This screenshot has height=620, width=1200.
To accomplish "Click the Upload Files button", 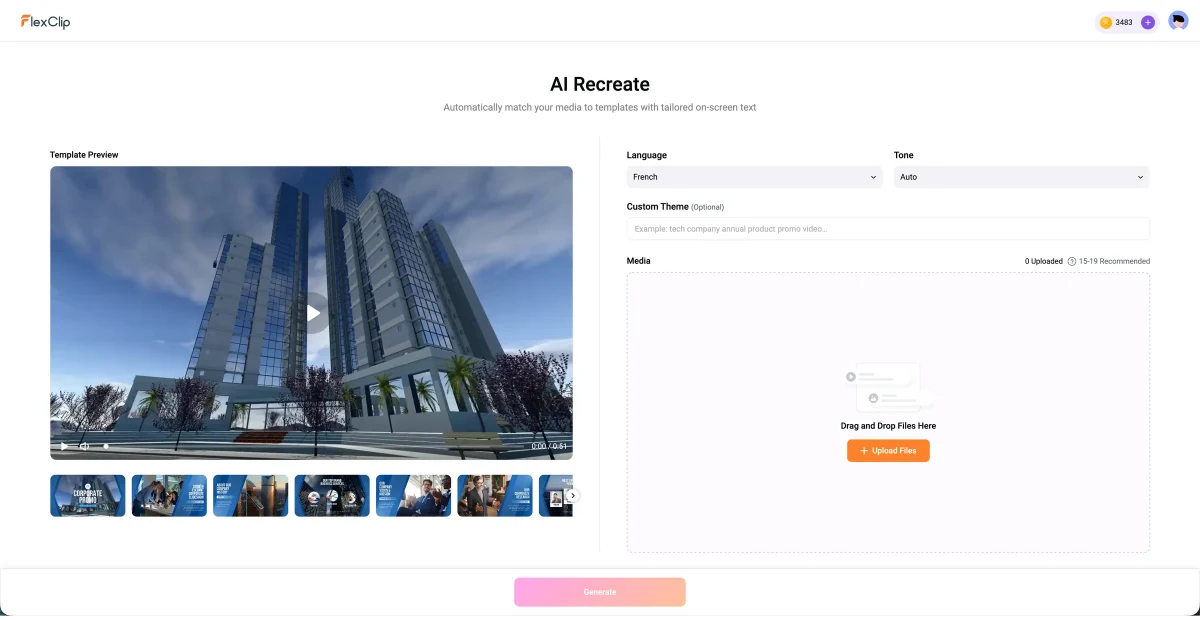I will click(888, 450).
